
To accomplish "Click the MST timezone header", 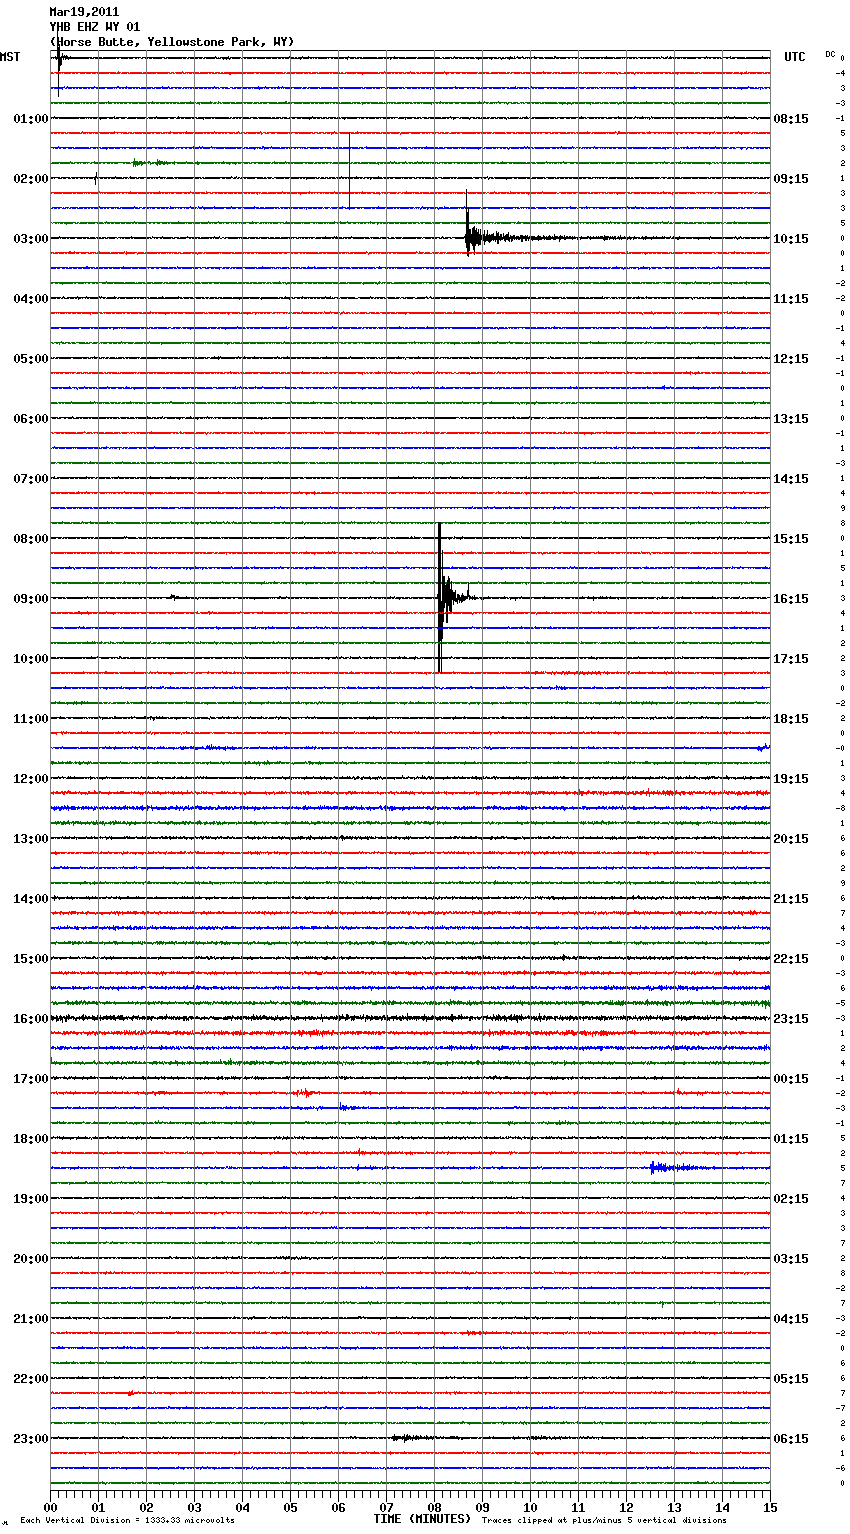I will pos(10,57).
